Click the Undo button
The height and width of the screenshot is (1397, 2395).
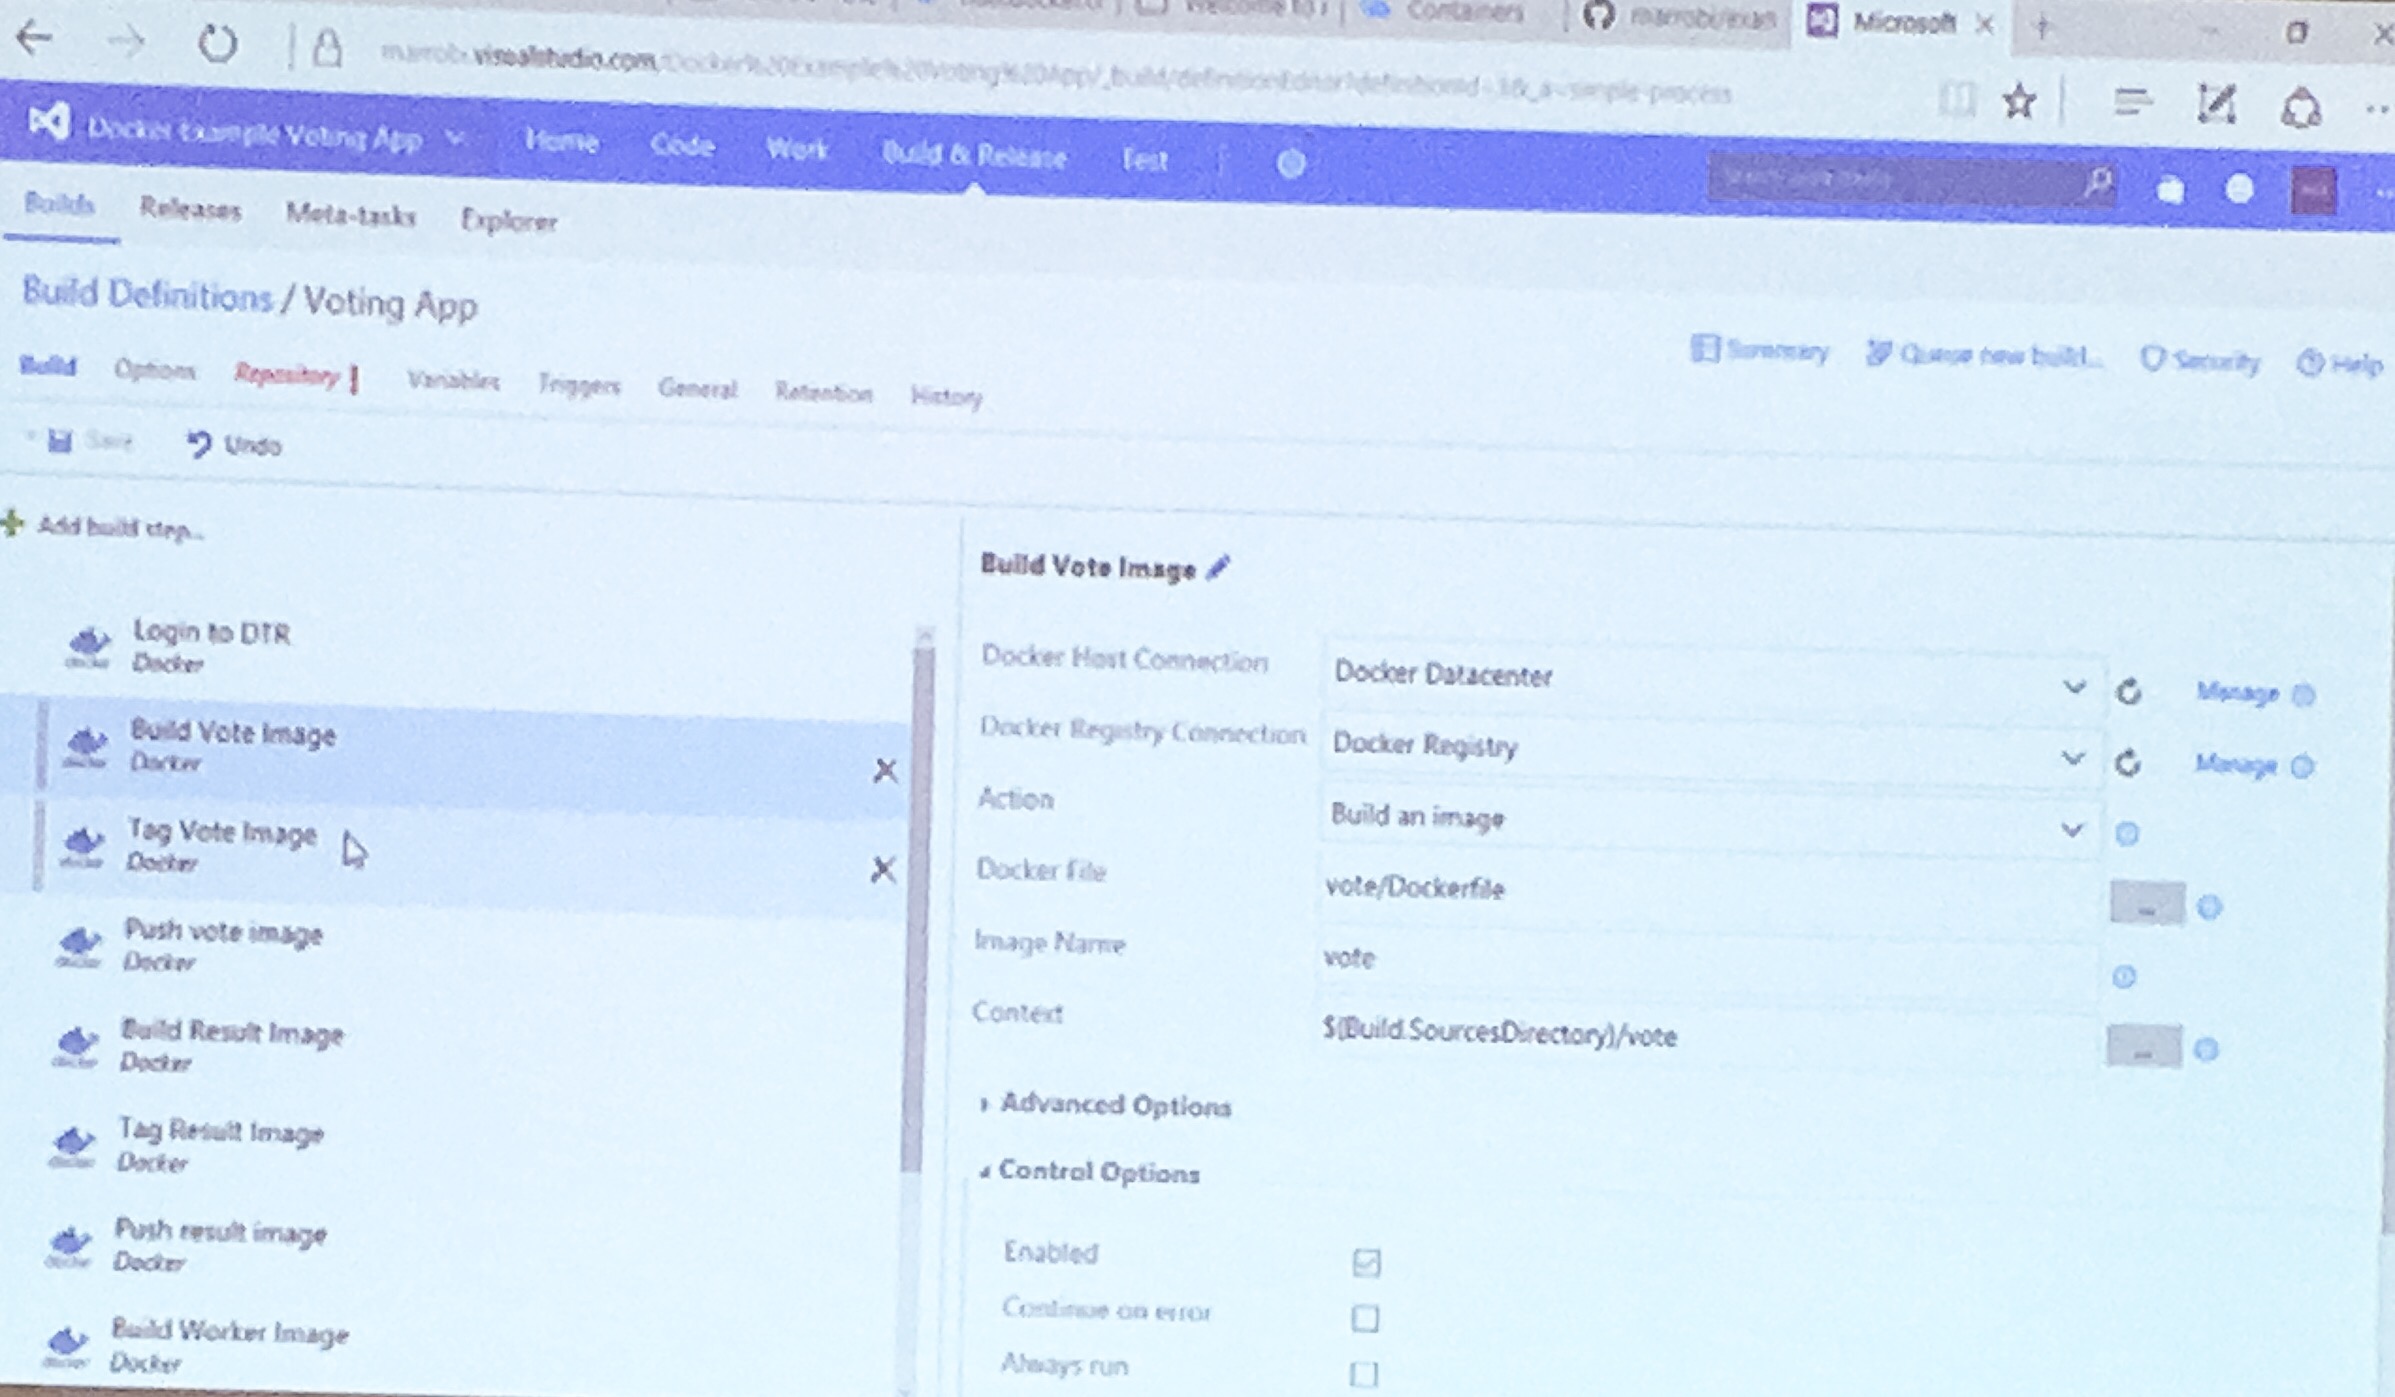coord(234,444)
